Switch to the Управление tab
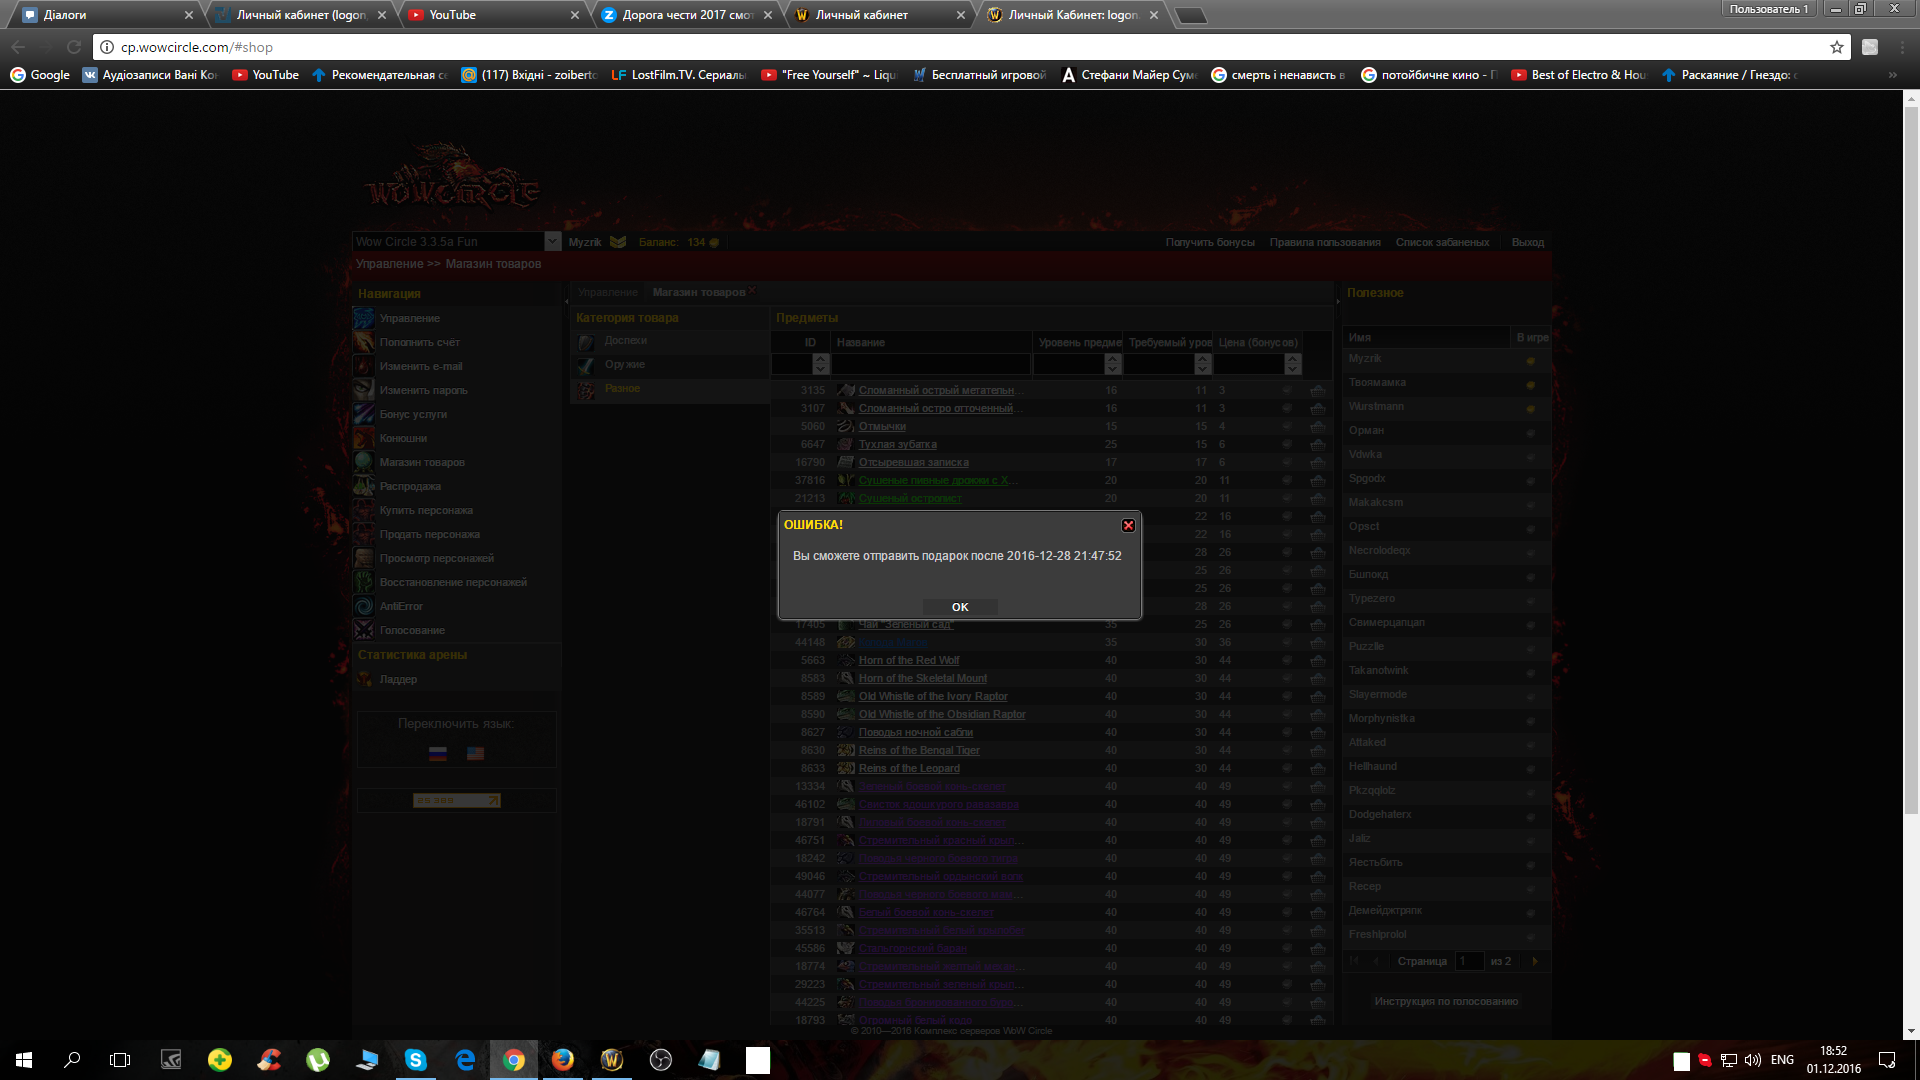Screen dimensions: 1920x1080 (607, 292)
